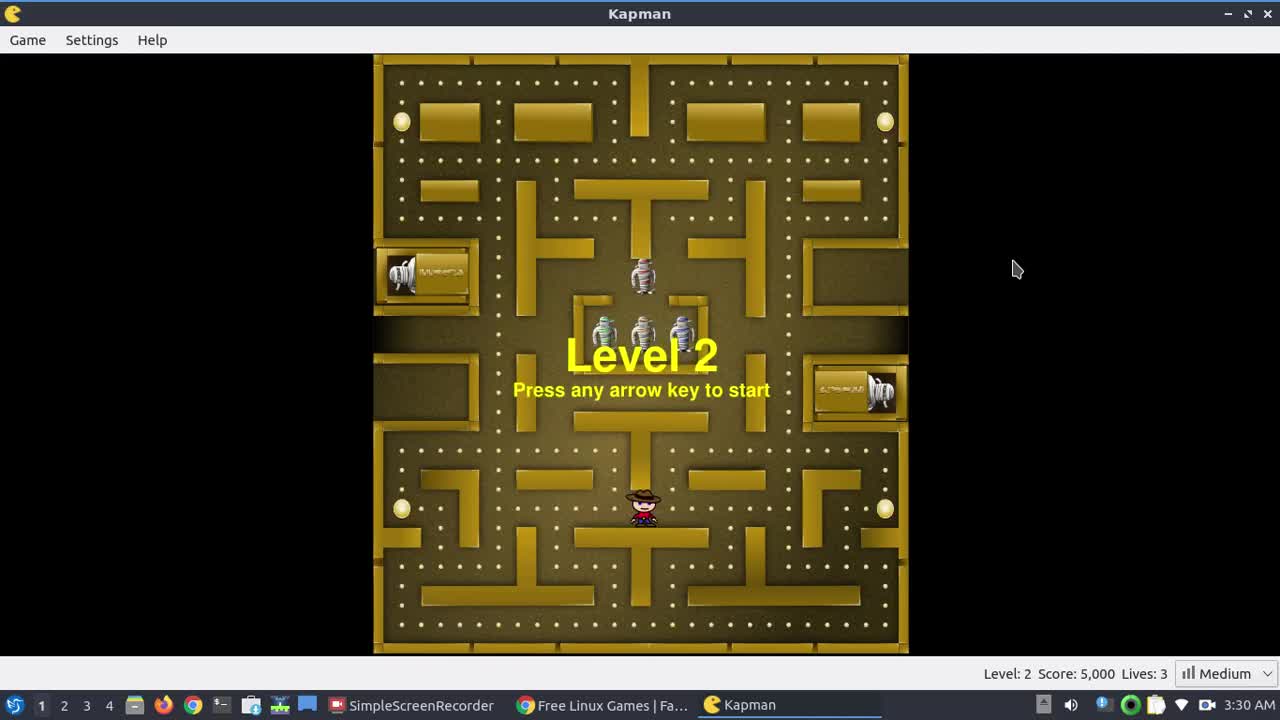Open the Help menu
Image resolution: width=1280 pixels, height=720 pixels.
[152, 40]
